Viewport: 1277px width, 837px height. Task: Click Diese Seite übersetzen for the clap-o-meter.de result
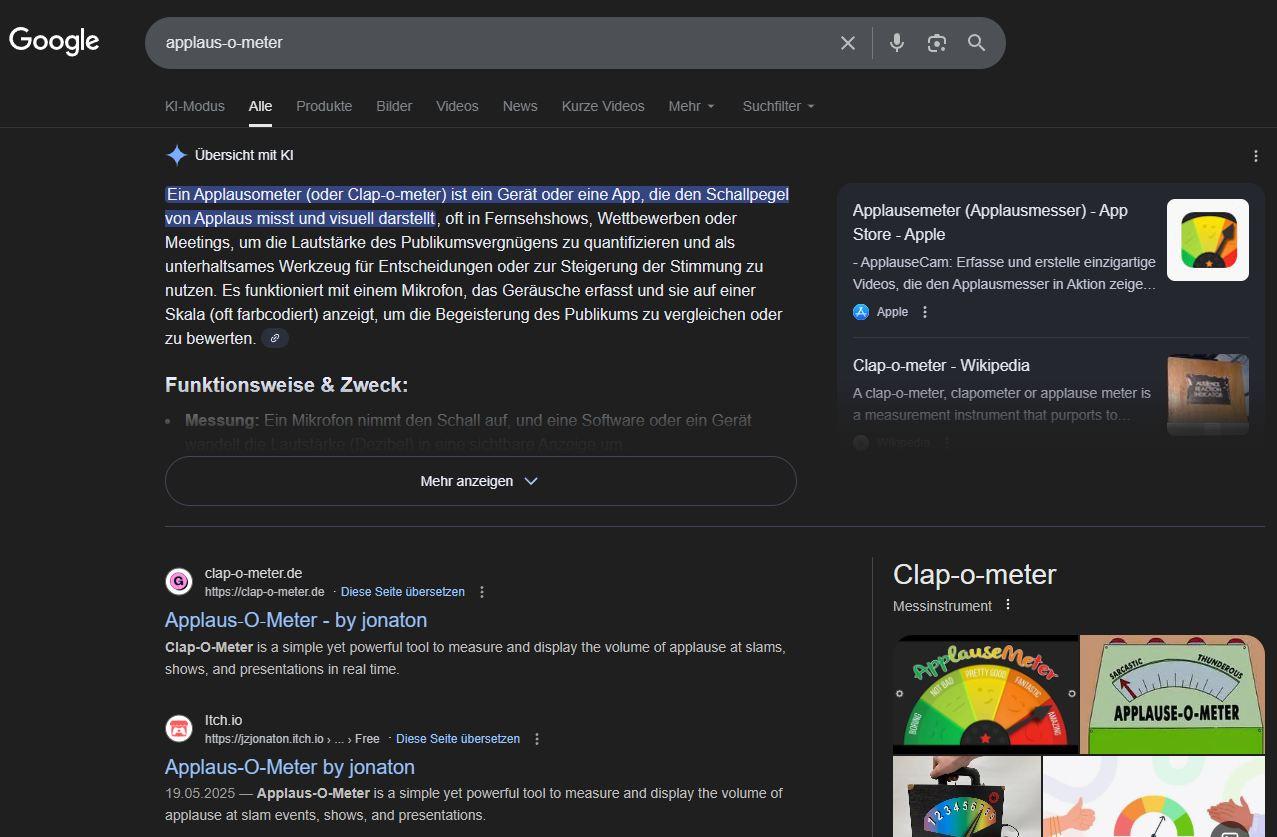click(403, 592)
